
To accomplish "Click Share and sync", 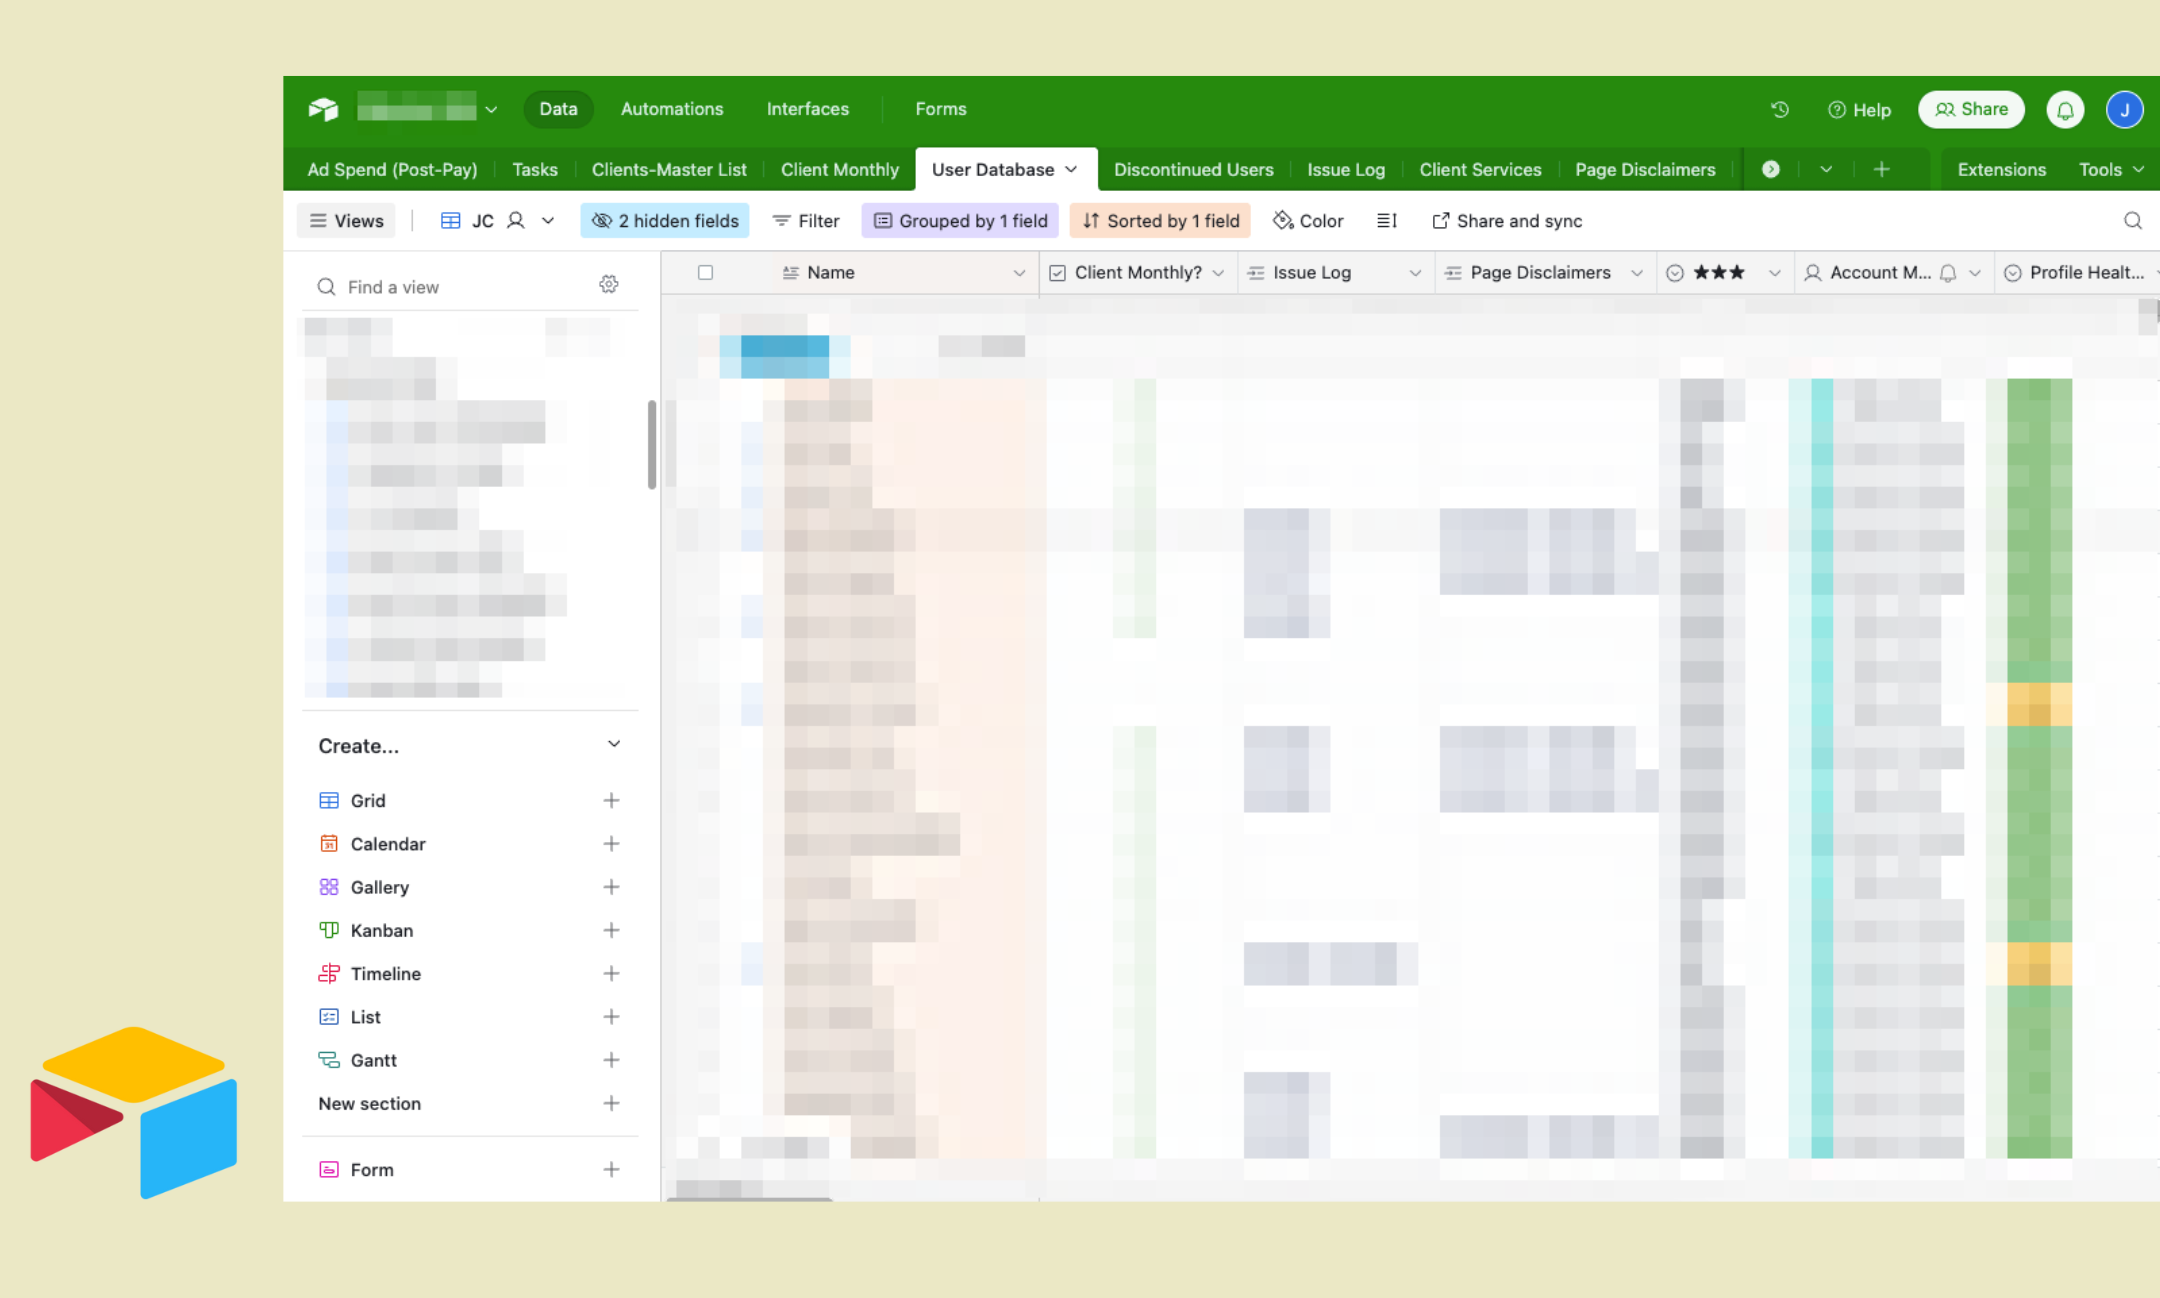I will [1507, 221].
